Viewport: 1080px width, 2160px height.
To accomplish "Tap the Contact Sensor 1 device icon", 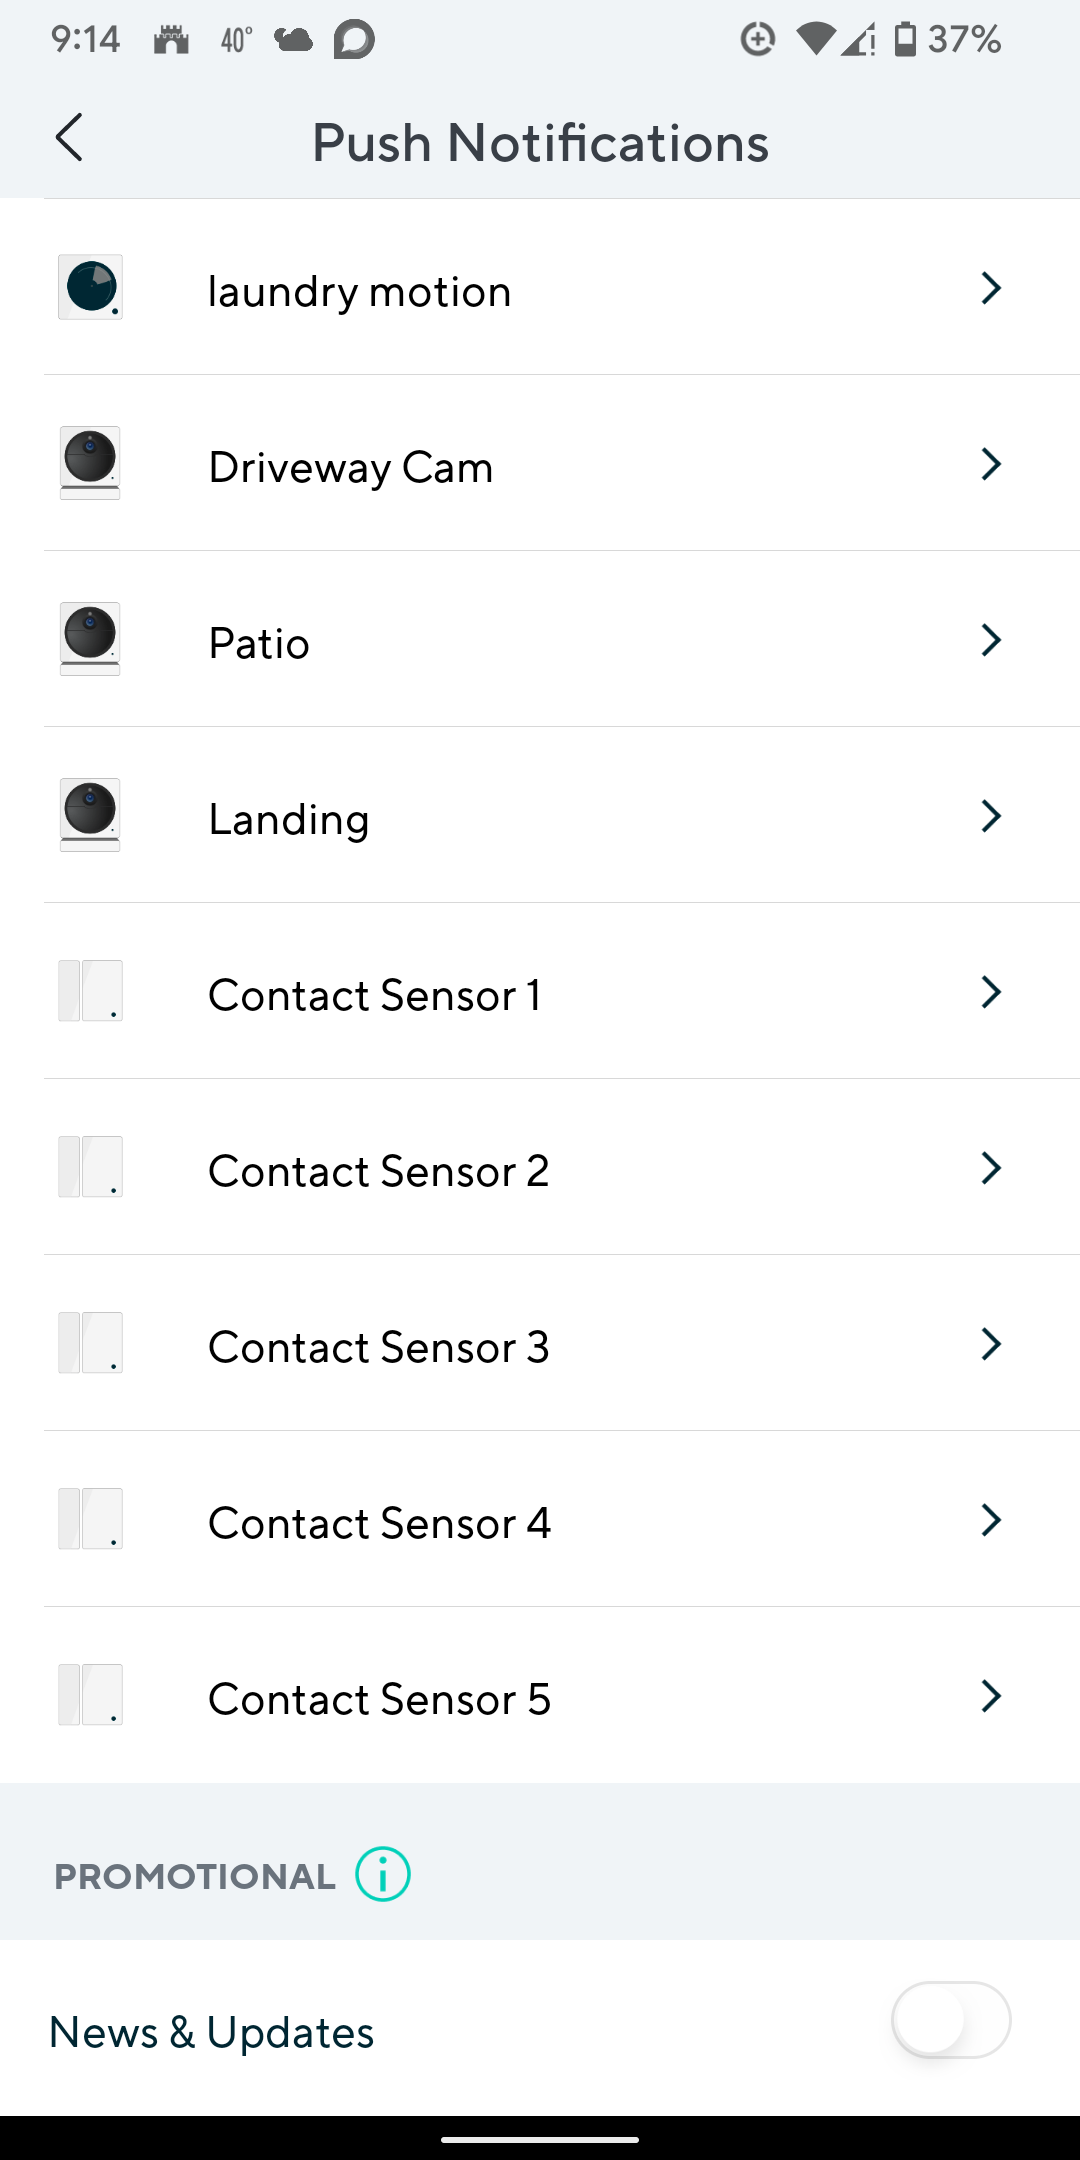I will coord(90,991).
